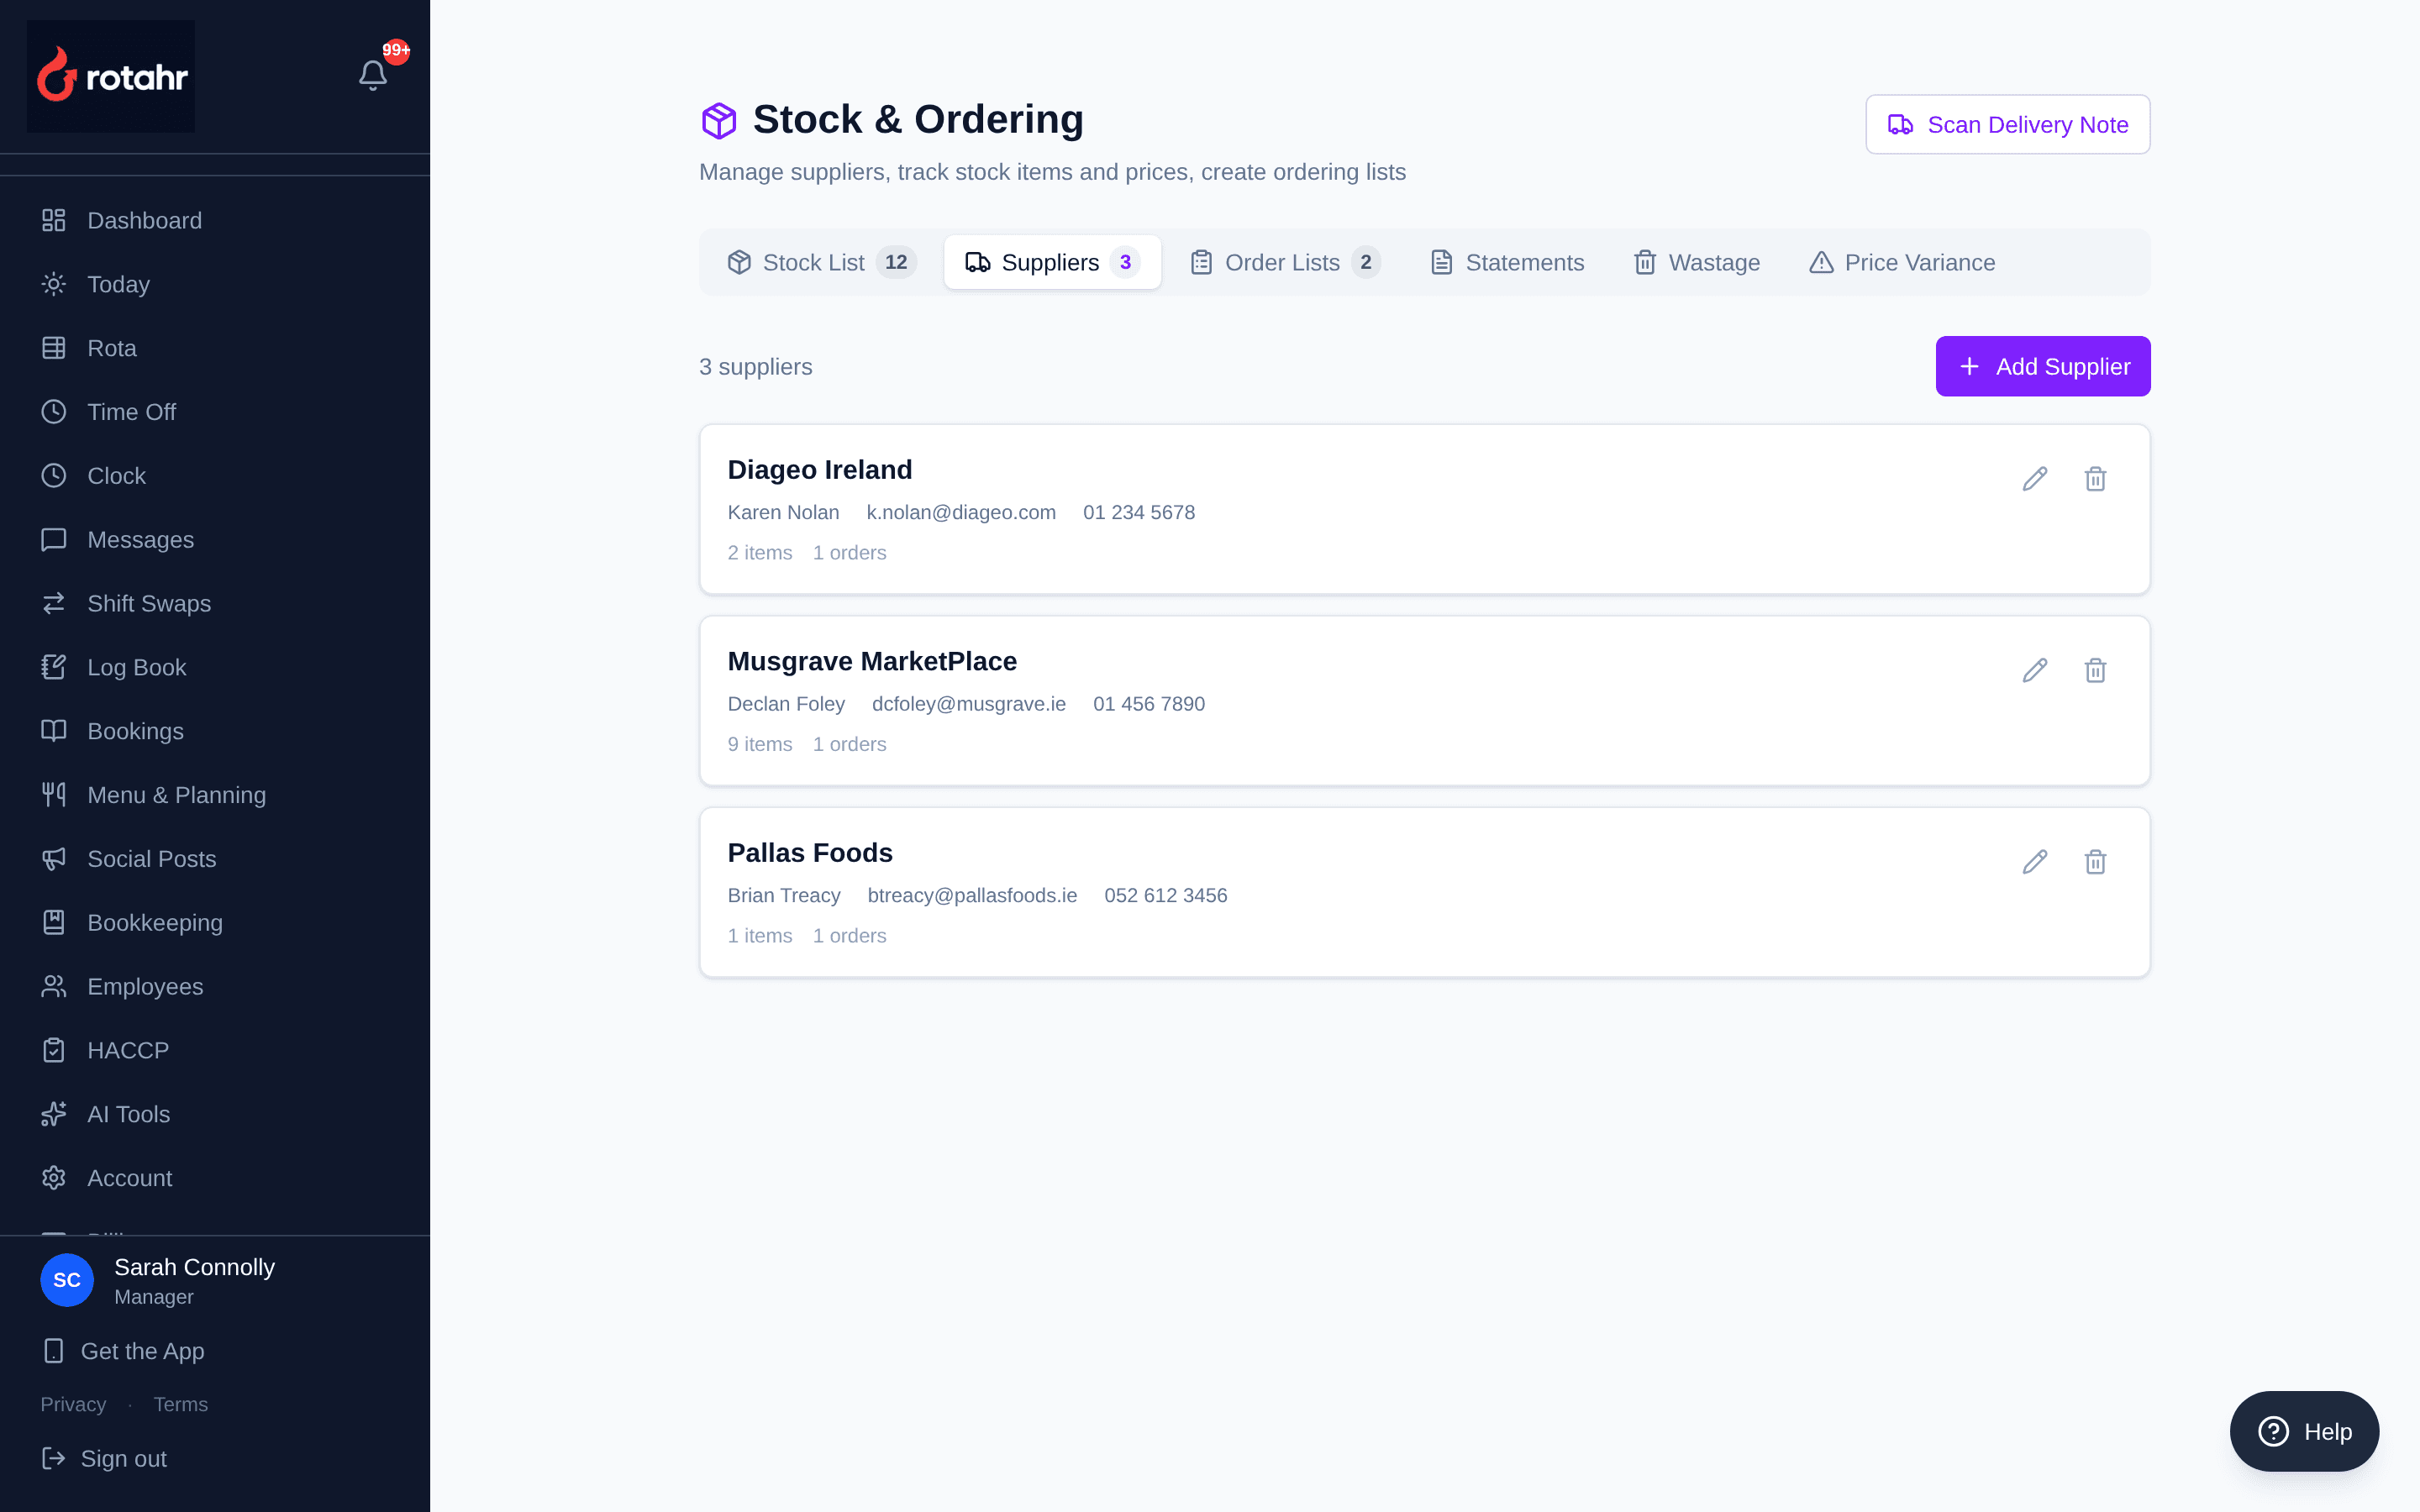Click the Account gear icon
The width and height of the screenshot is (2420, 1512).
[x=54, y=1178]
